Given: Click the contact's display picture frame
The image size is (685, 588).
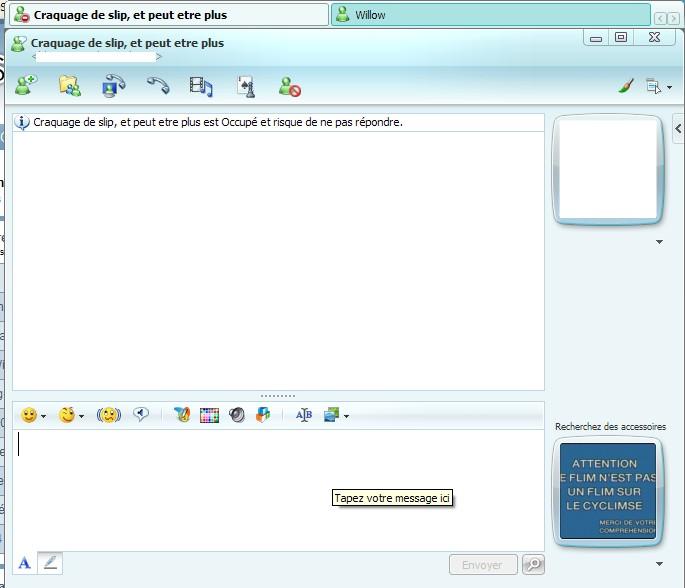Looking at the screenshot, I should coord(609,169).
